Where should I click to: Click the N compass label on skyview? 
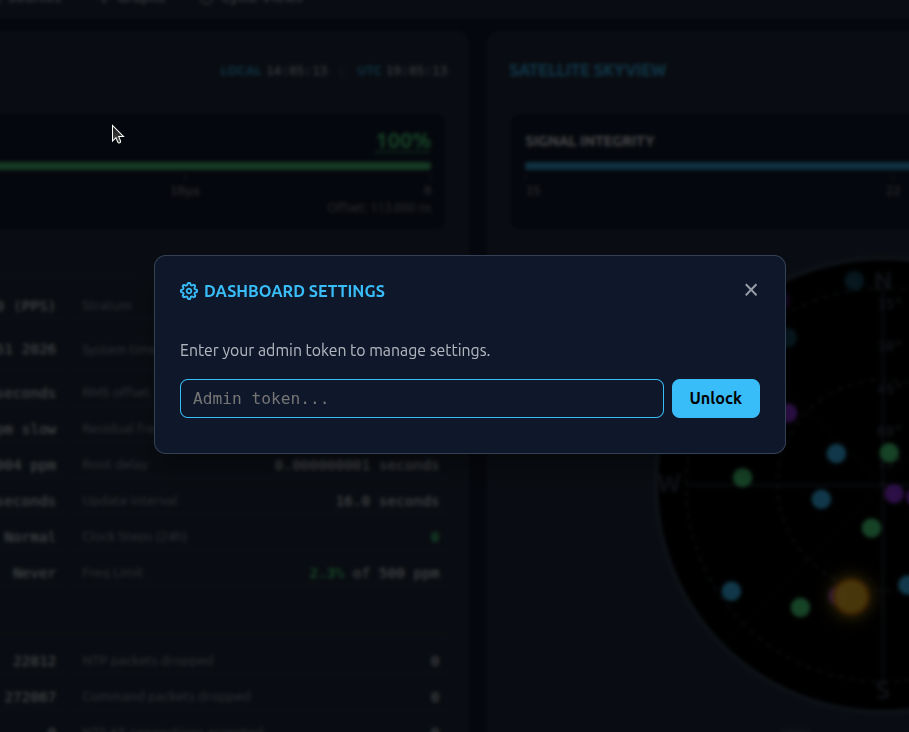882,281
